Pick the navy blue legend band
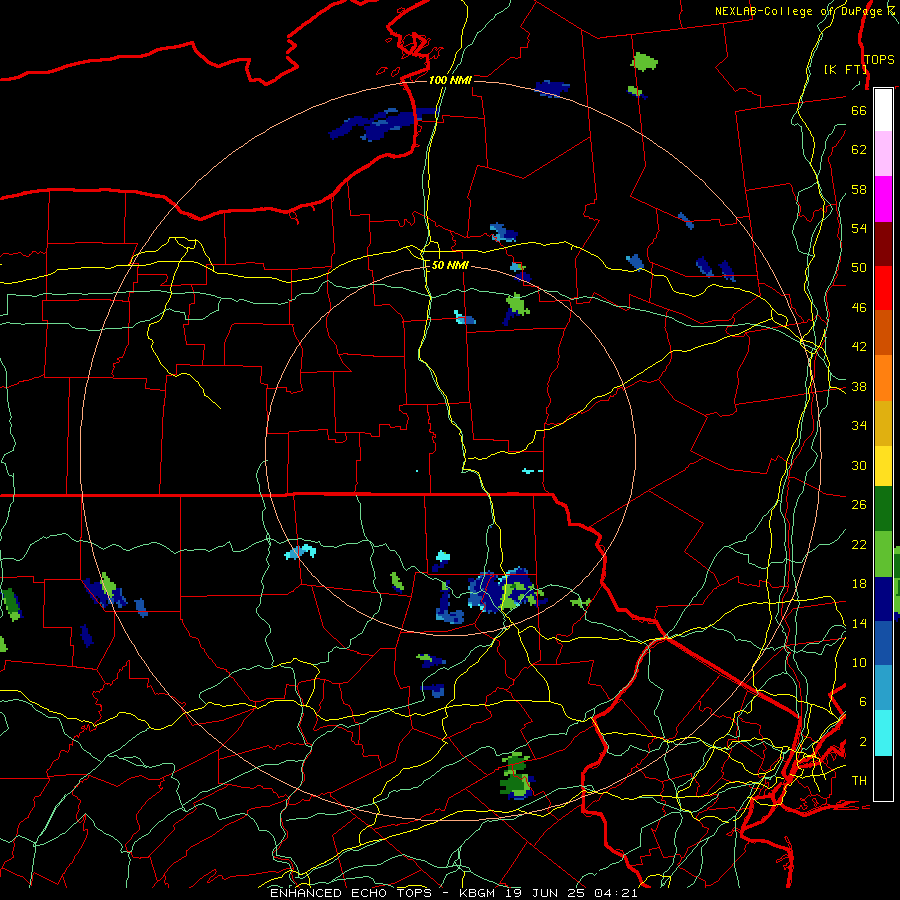 tap(883, 599)
